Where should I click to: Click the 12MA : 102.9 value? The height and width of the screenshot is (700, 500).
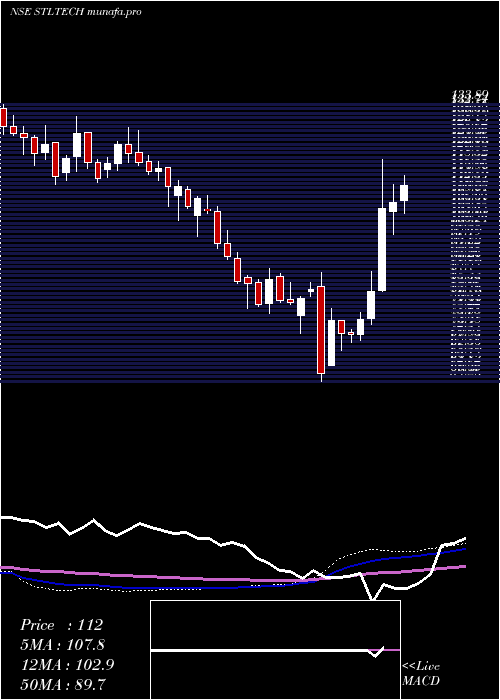click(x=67, y=665)
